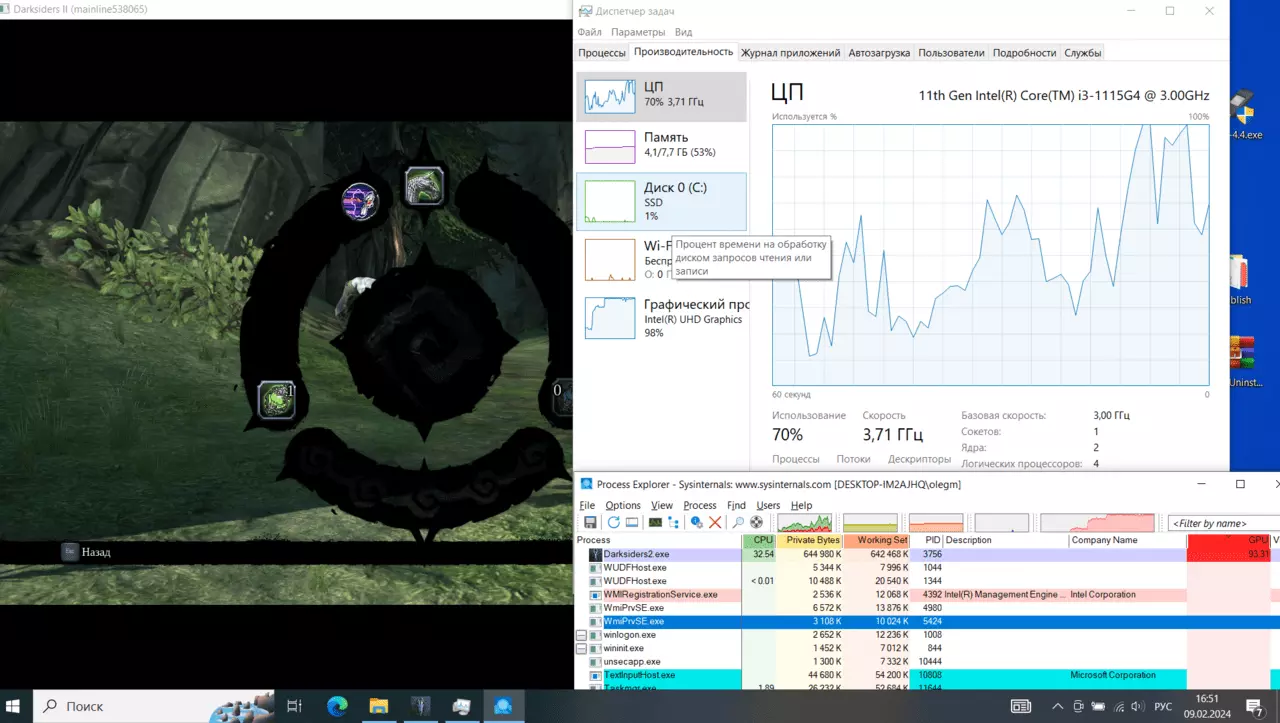Click the Save icon in Process Explorer toolbar
Image resolution: width=1280 pixels, height=723 pixels.
pos(590,522)
